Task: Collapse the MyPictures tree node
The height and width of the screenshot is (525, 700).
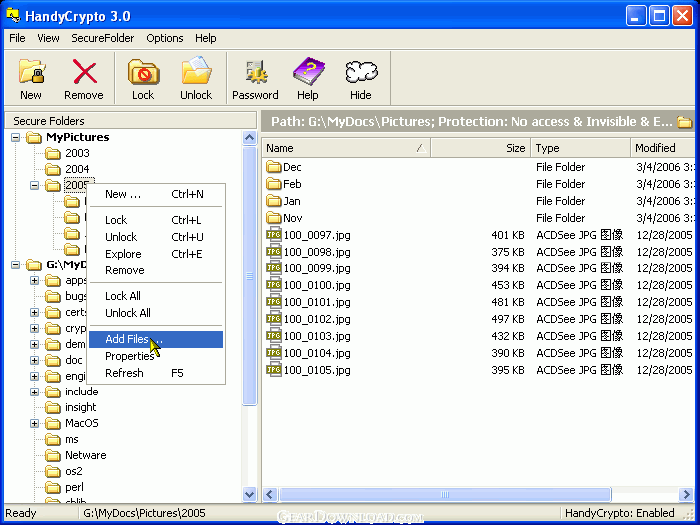Action: 16,138
